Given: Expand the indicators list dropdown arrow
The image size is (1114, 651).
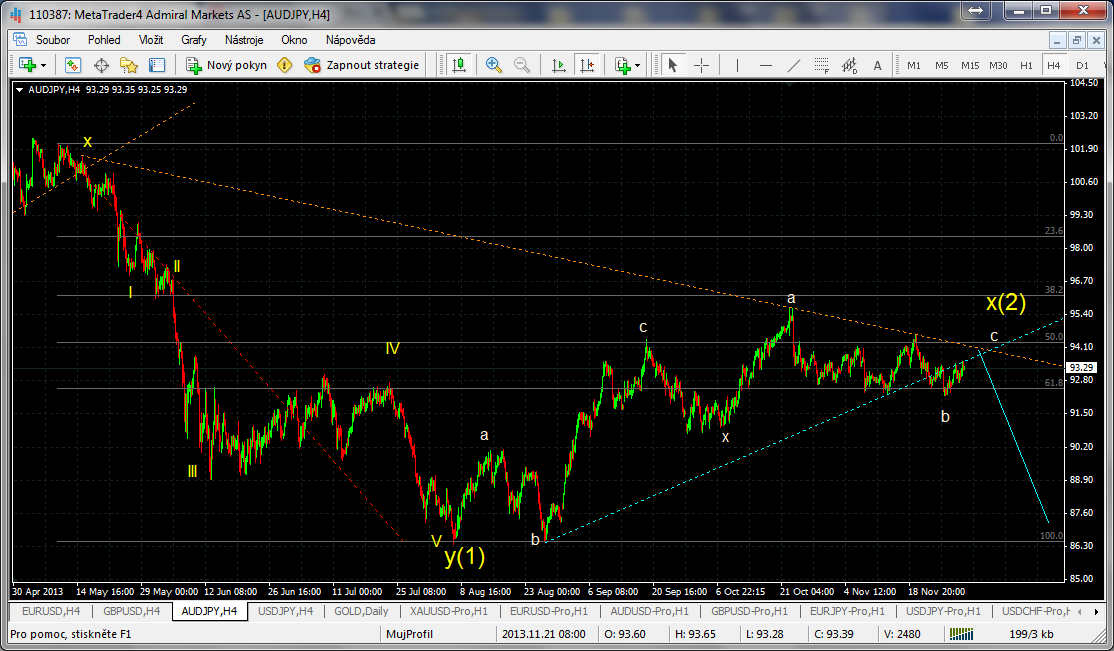Looking at the screenshot, I should click(637, 65).
